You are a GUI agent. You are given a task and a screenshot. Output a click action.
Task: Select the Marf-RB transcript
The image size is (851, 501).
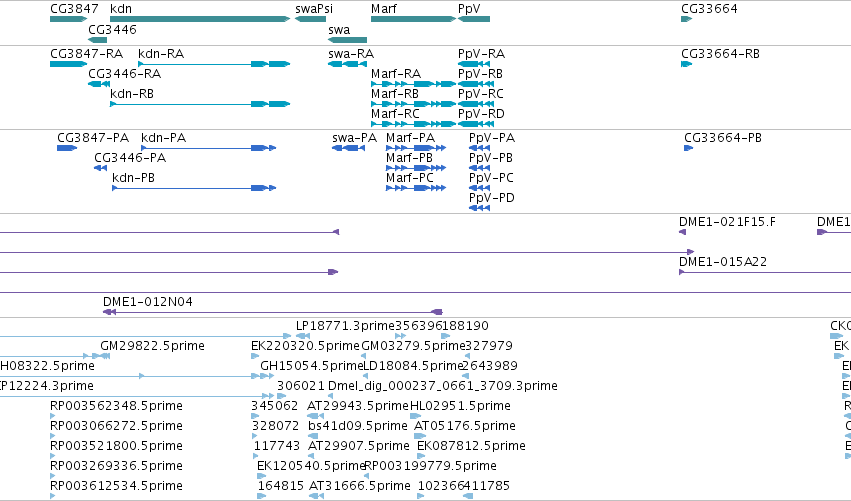(x=395, y=94)
